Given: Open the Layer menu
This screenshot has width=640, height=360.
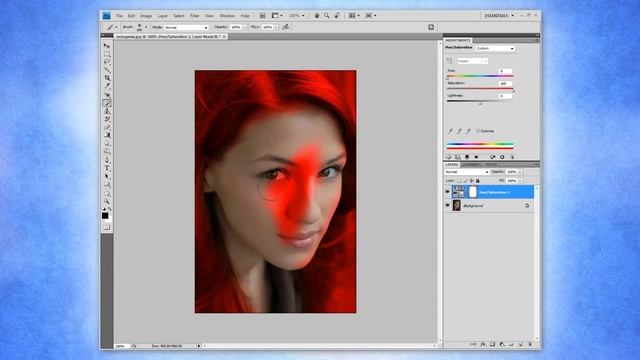Looking at the screenshot, I should coord(162,16).
